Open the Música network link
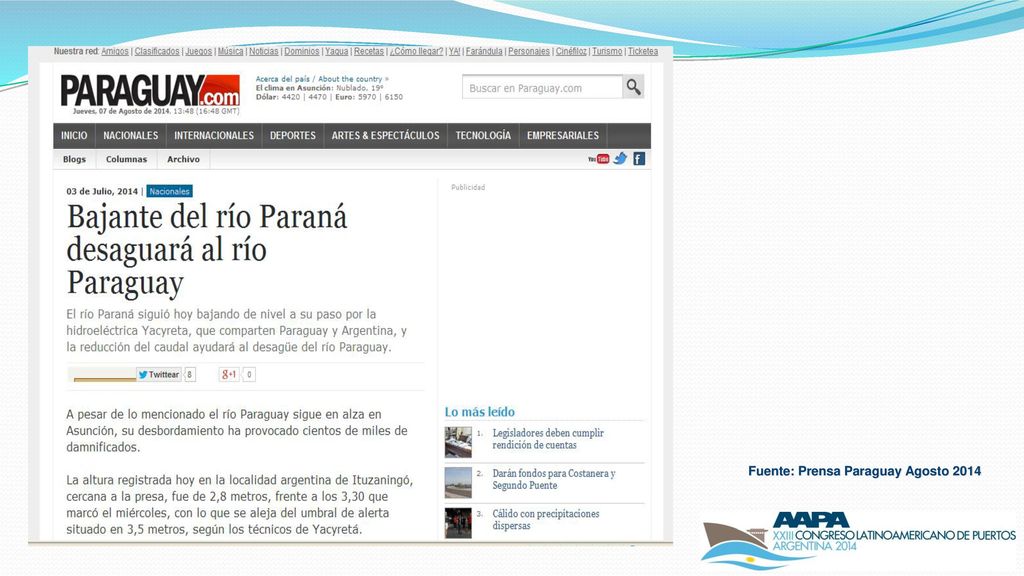The image size is (1024, 576). click(x=231, y=51)
